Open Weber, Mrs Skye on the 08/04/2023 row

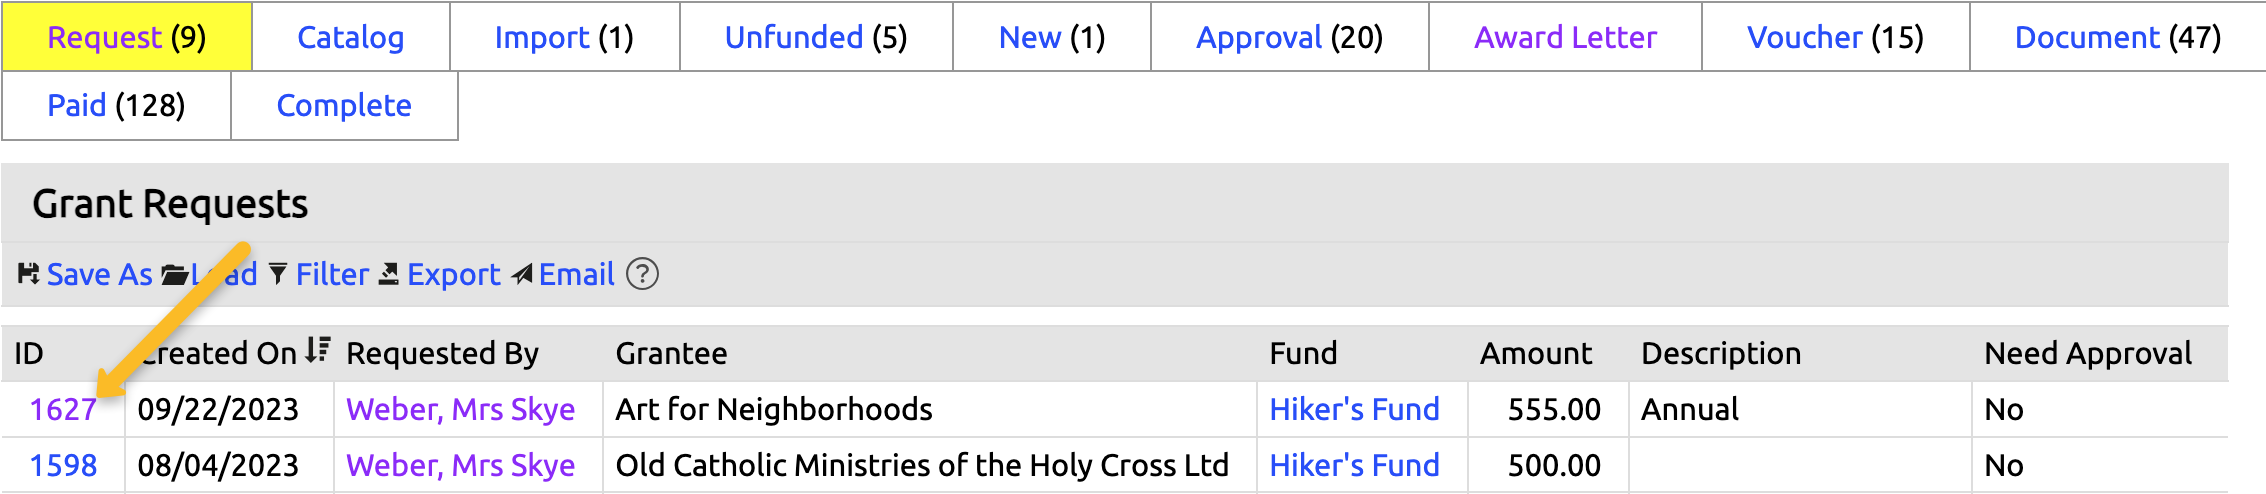coord(460,465)
